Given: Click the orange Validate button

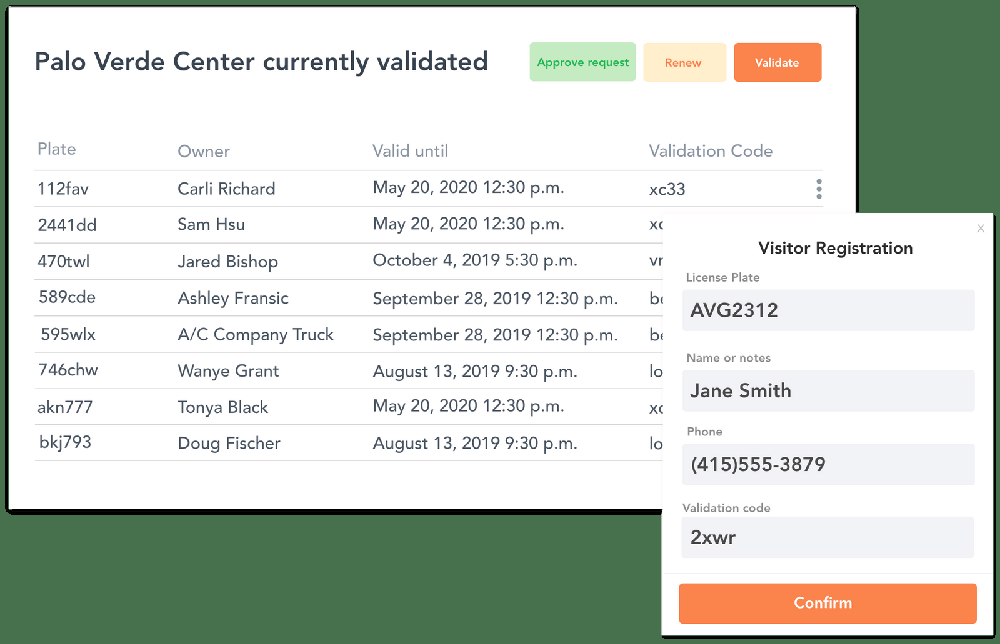Looking at the screenshot, I should click(777, 61).
